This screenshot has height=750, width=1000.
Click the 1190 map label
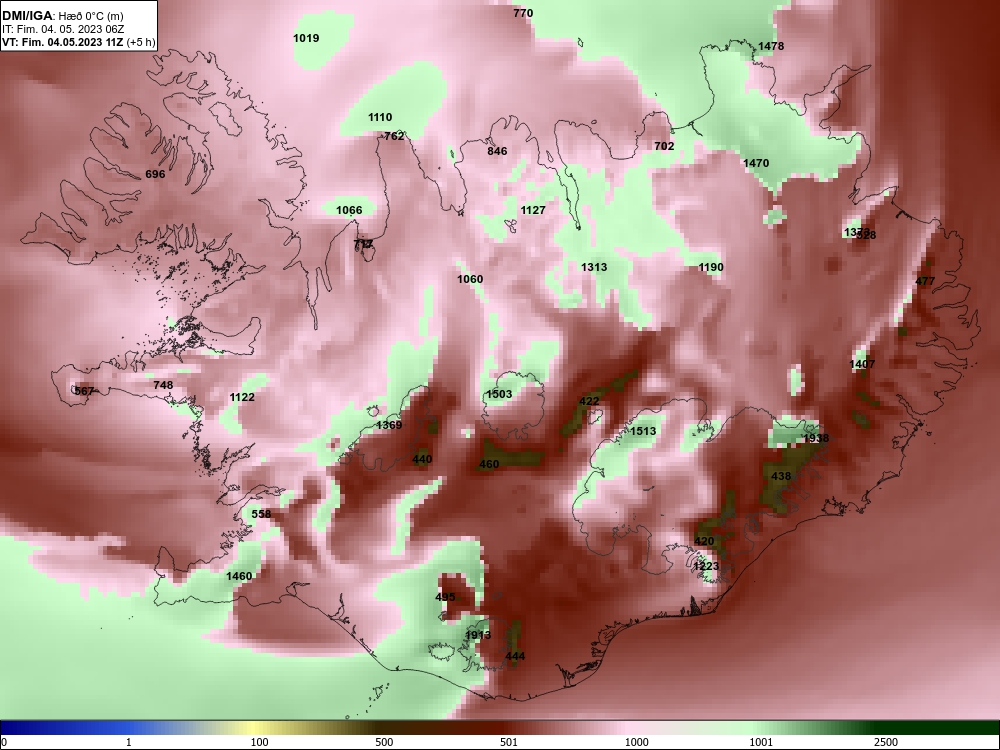pyautogui.click(x=710, y=267)
